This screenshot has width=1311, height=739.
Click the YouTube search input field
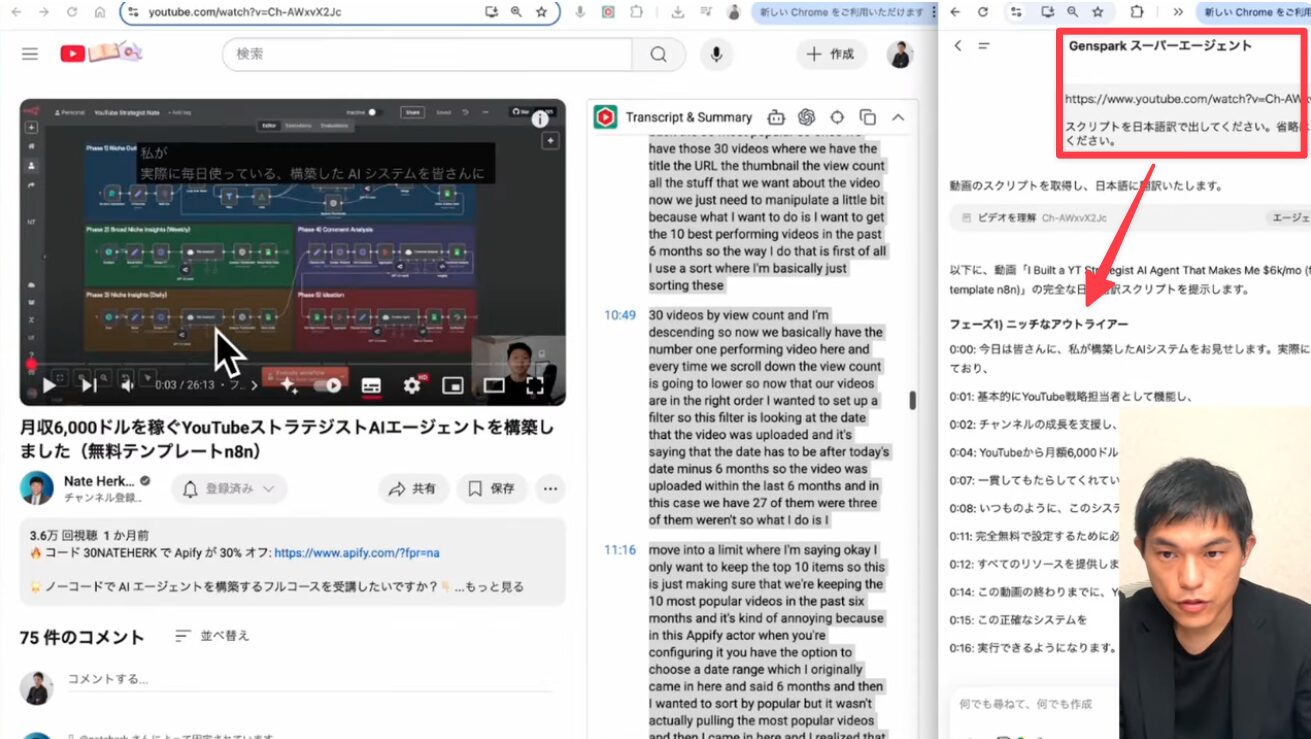[430, 55]
